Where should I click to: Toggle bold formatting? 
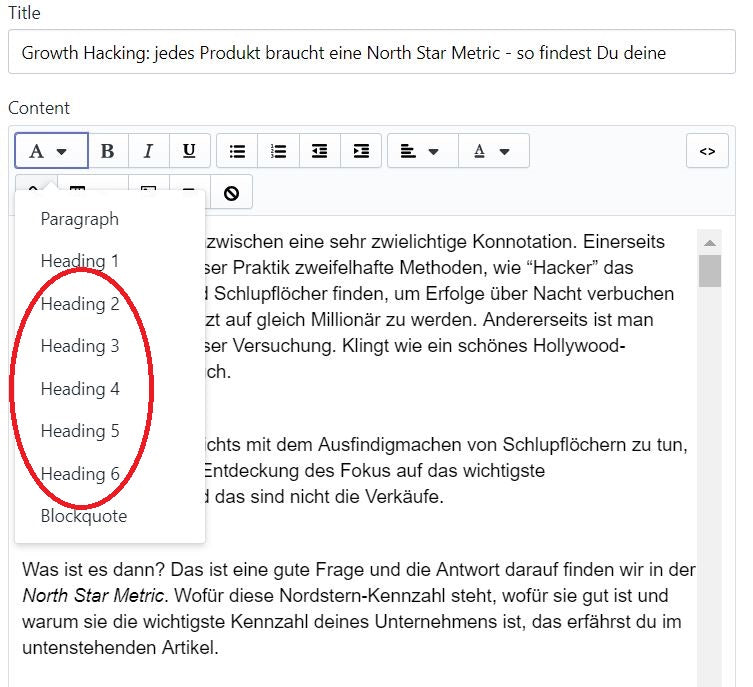point(108,151)
